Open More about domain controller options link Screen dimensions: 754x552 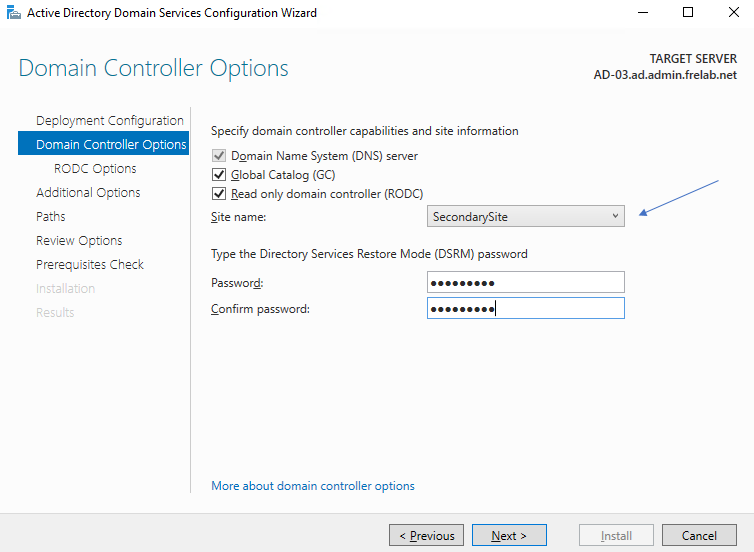(x=313, y=486)
